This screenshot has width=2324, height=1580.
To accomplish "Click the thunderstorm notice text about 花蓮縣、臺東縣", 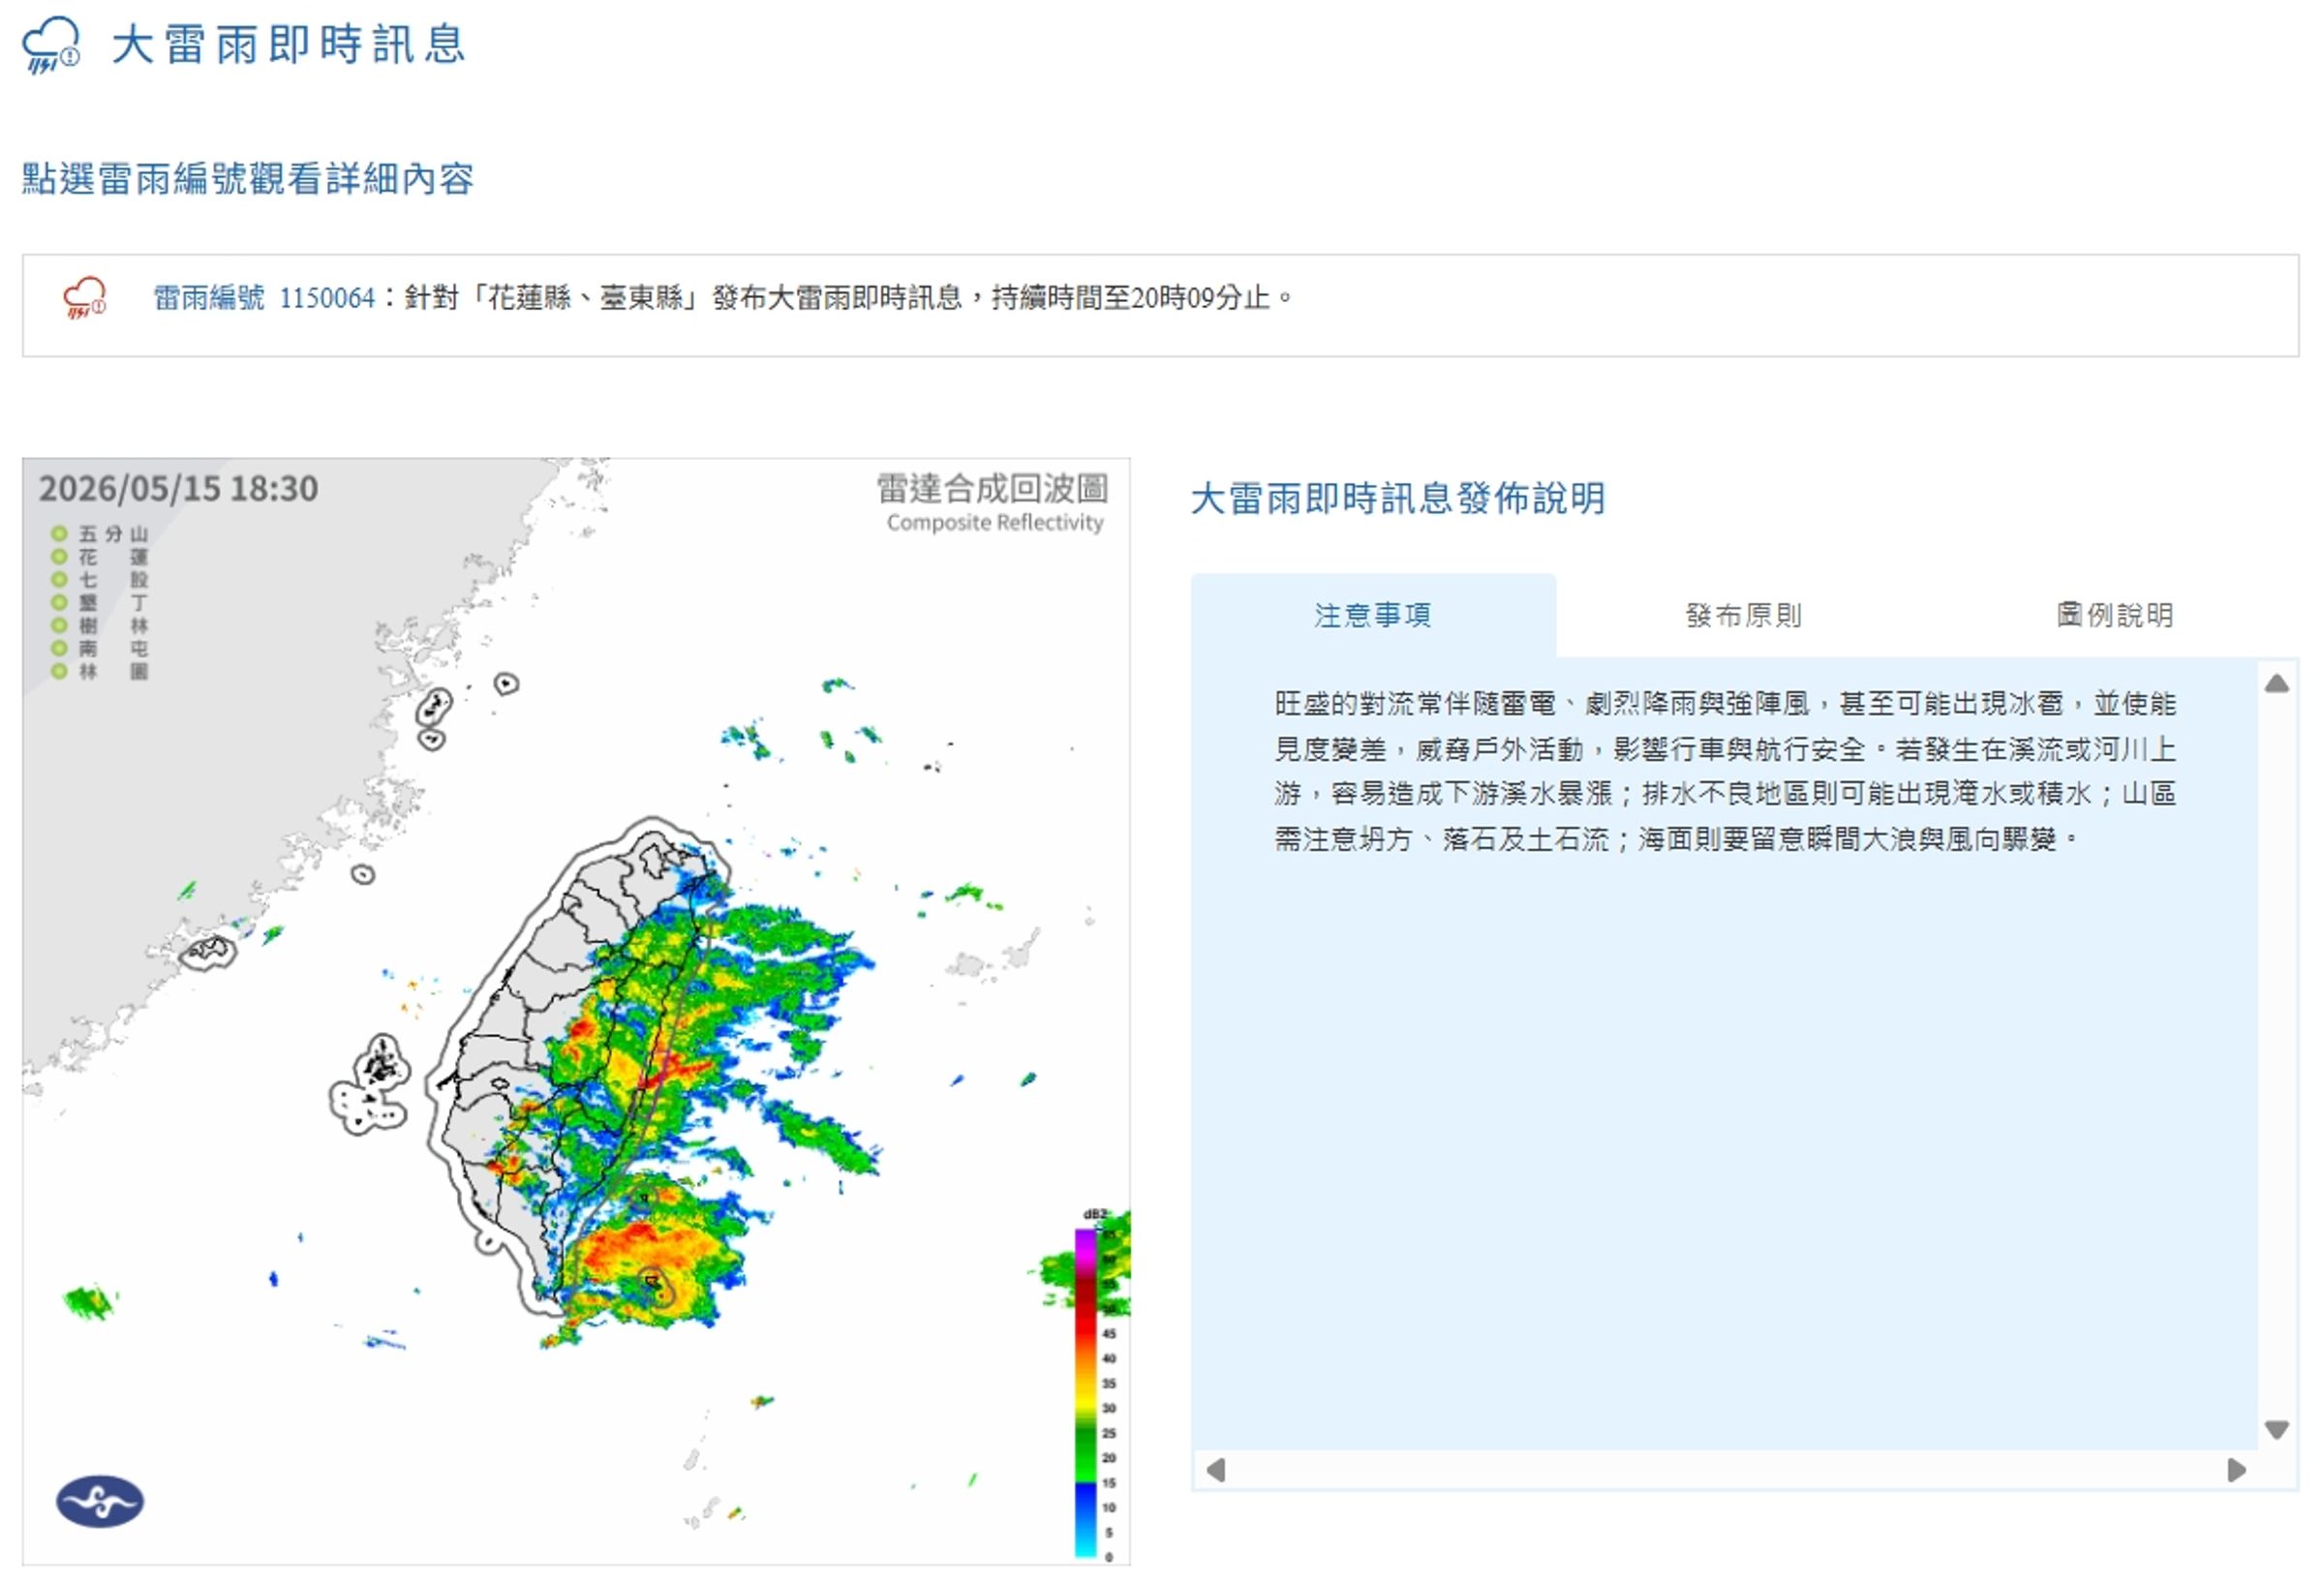I will pyautogui.click(x=848, y=298).
